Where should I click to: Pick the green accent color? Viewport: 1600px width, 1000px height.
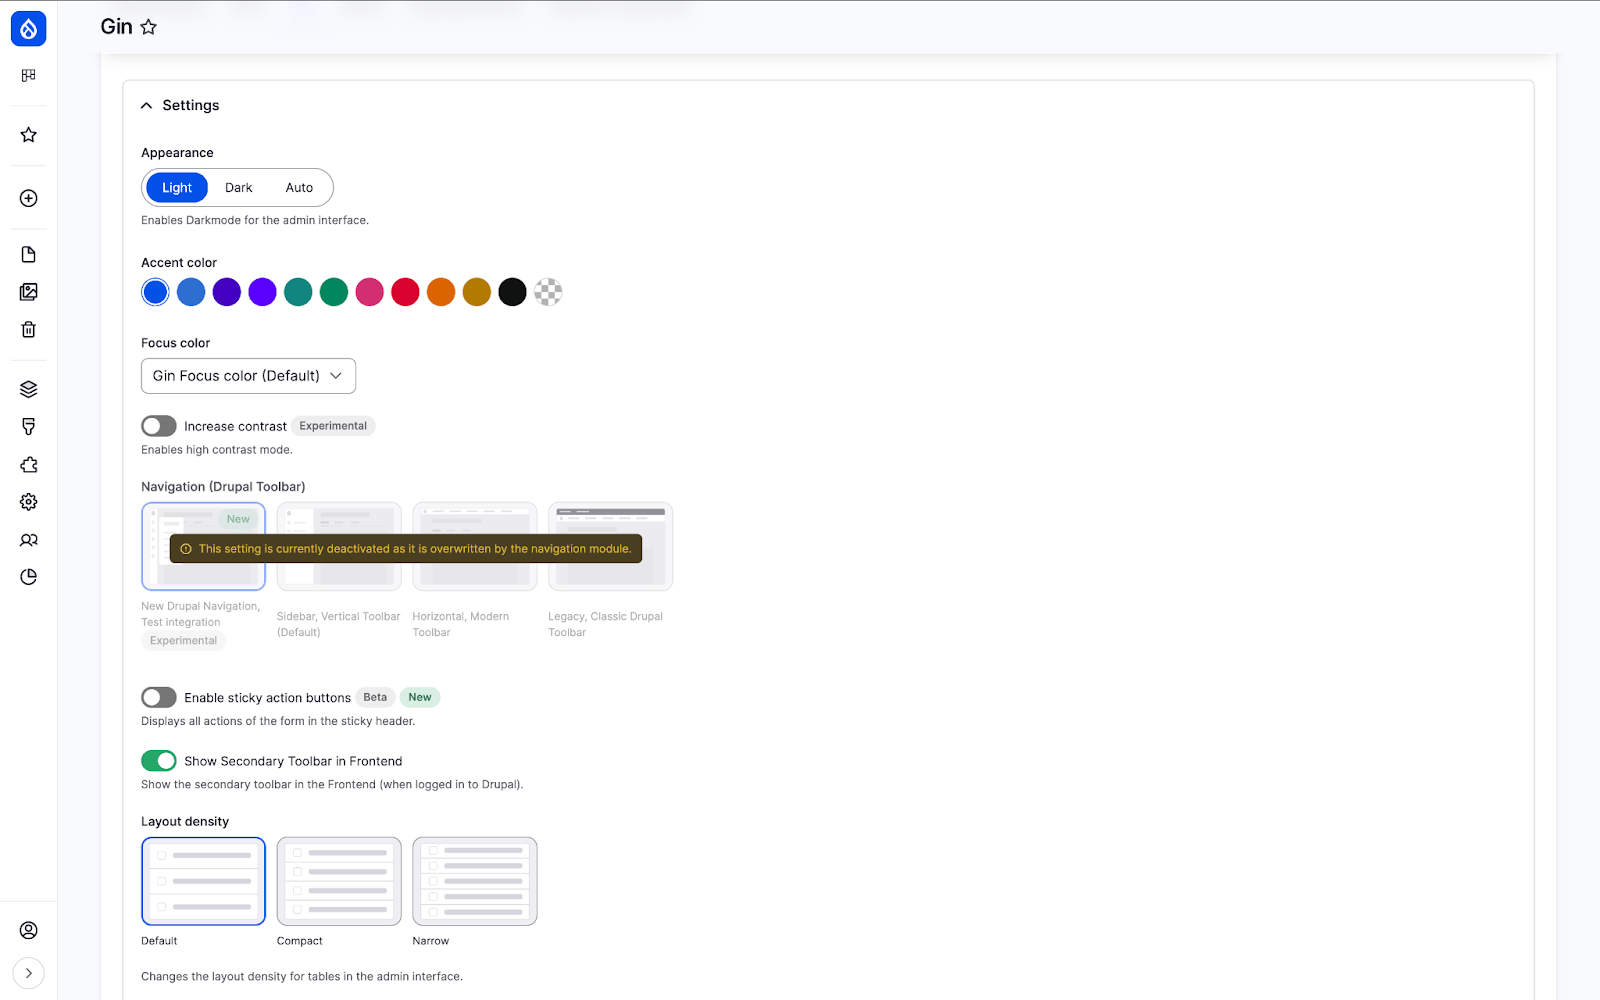[x=334, y=292]
